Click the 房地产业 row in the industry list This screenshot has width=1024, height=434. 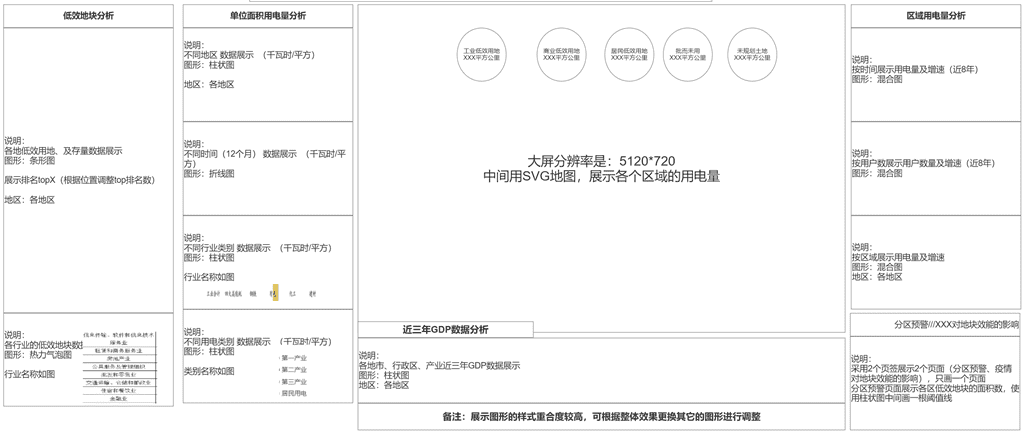[x=120, y=358]
